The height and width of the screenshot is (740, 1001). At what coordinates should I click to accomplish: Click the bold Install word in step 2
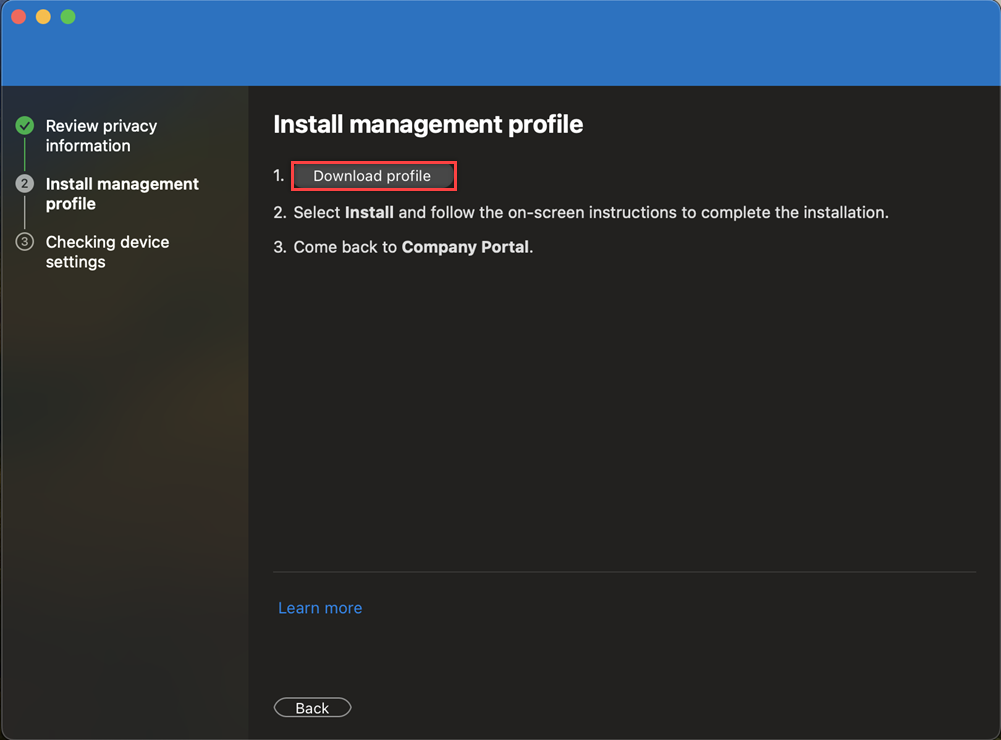[x=369, y=212]
